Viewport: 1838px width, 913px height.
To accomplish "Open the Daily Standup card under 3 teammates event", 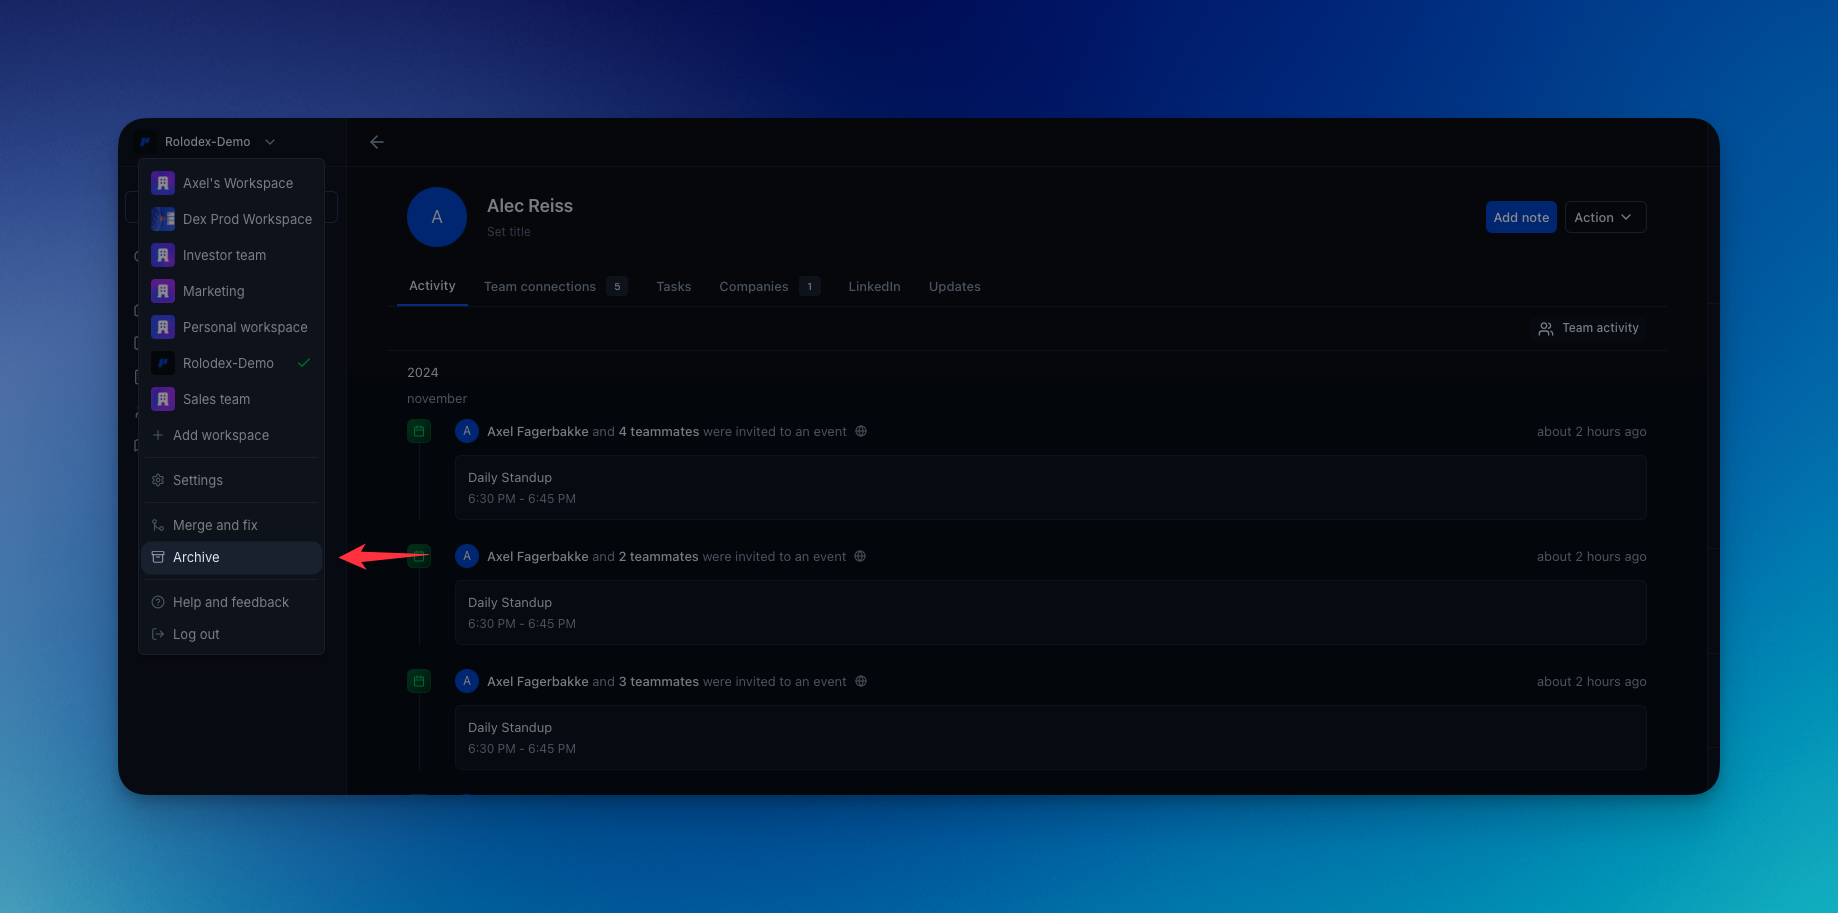I will [x=1051, y=738].
